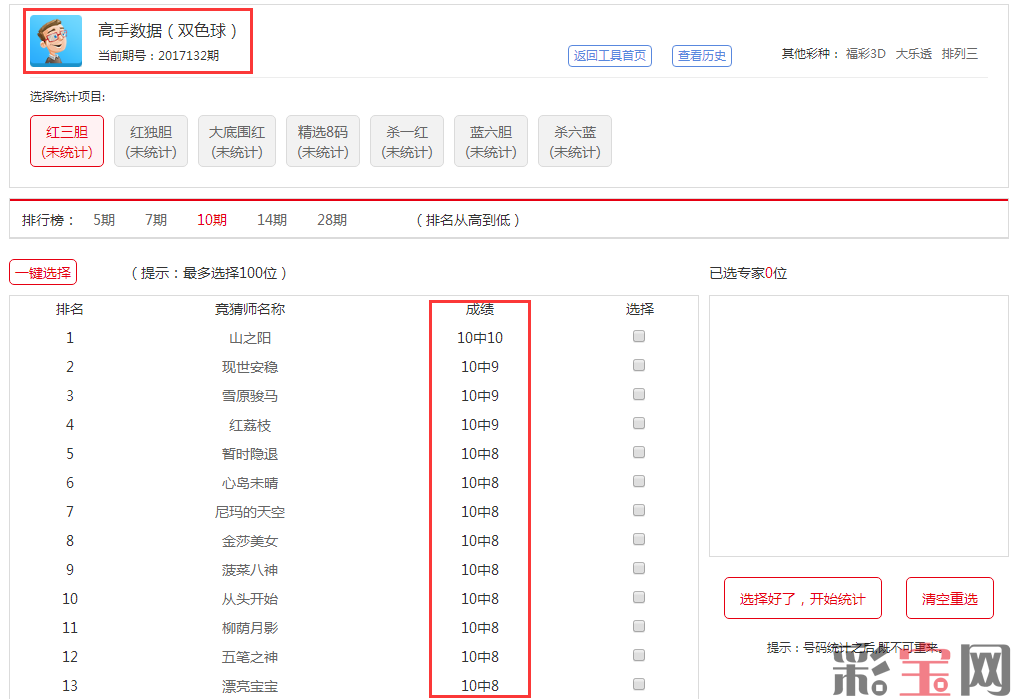
Task: Check the box for expert 山之阳
Action: (639, 337)
